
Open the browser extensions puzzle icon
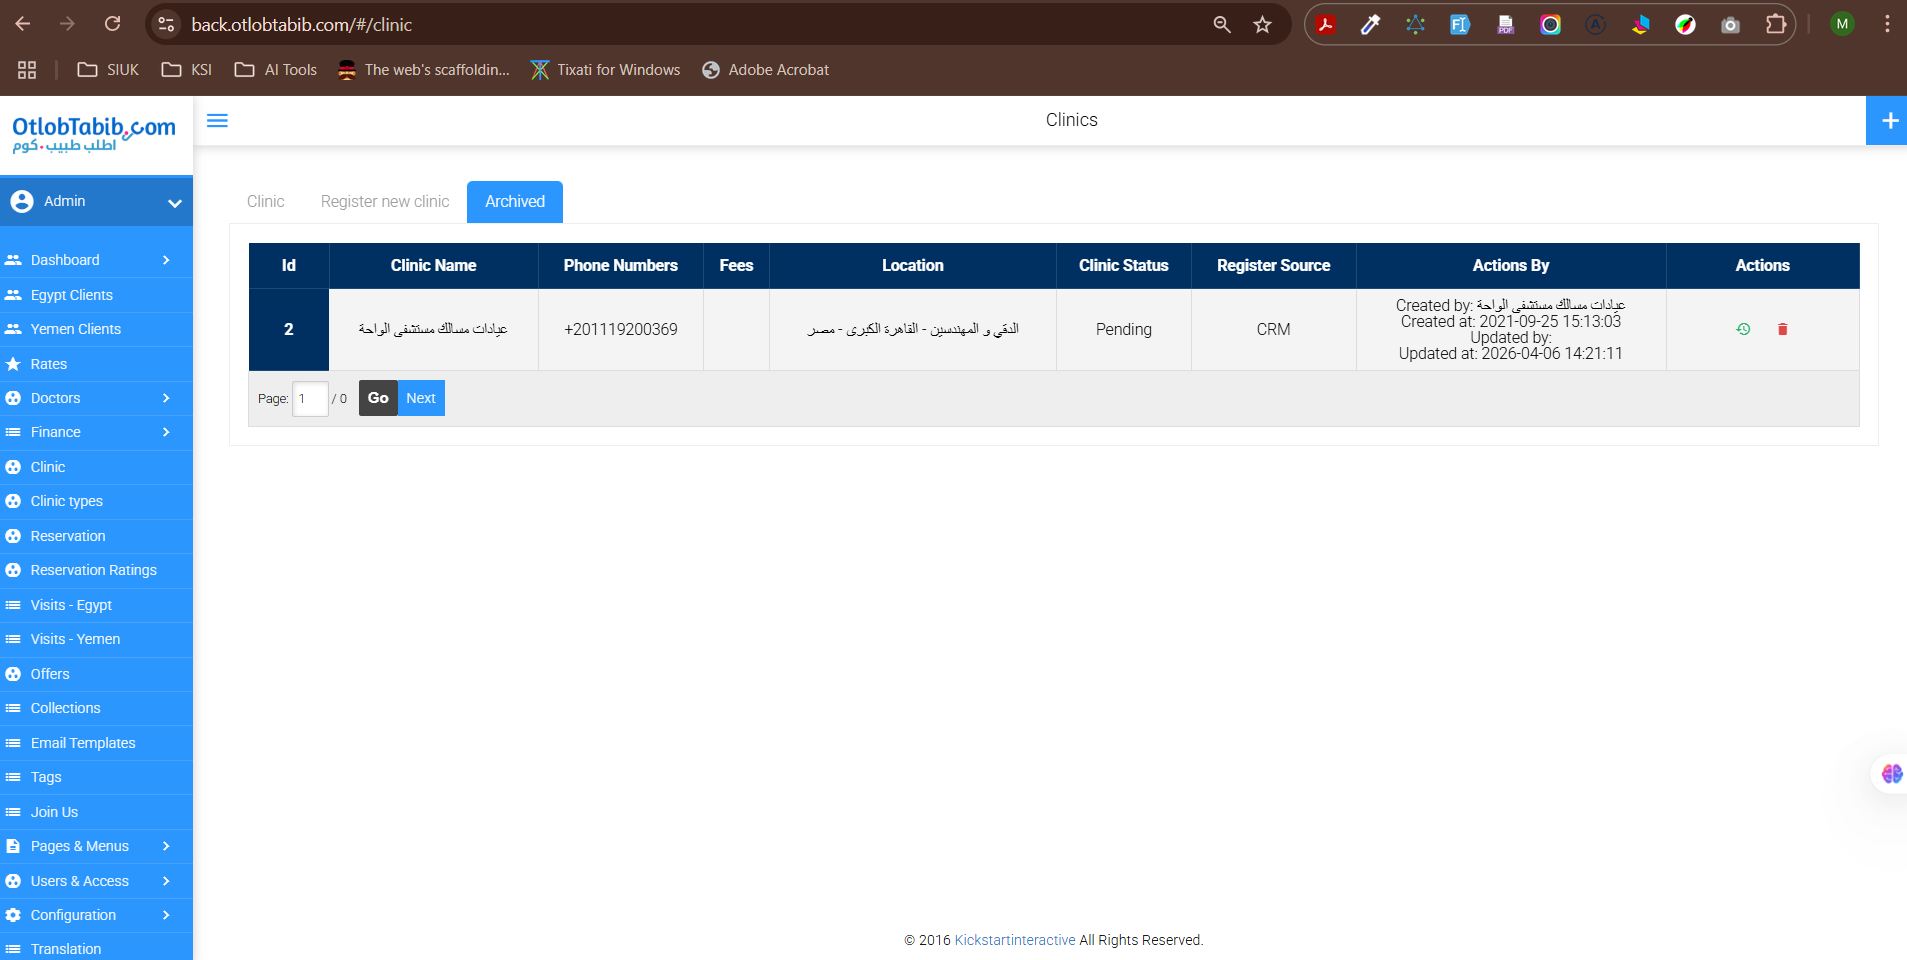(x=1776, y=24)
